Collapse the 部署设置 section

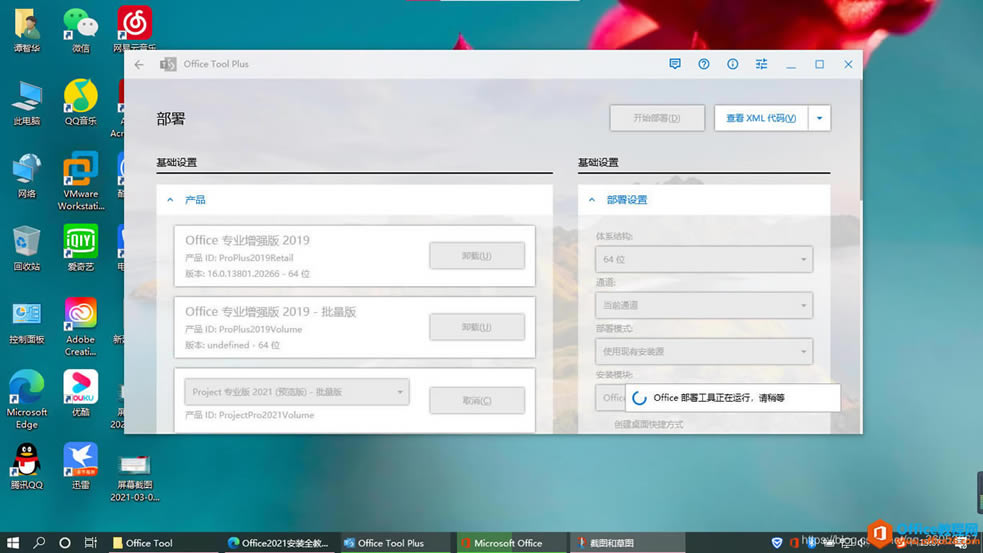click(x=592, y=200)
